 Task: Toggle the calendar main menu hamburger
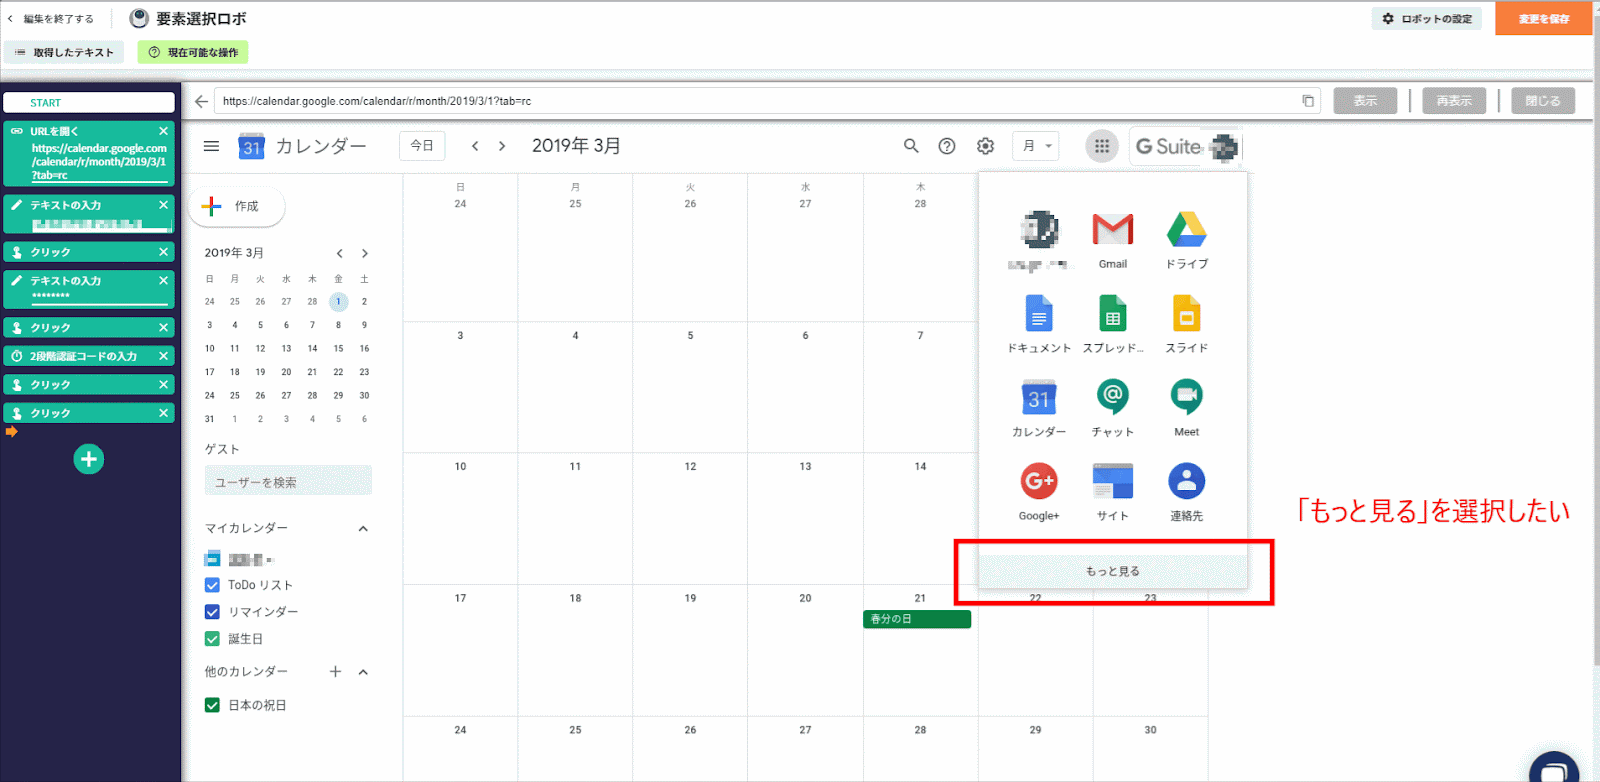211,146
